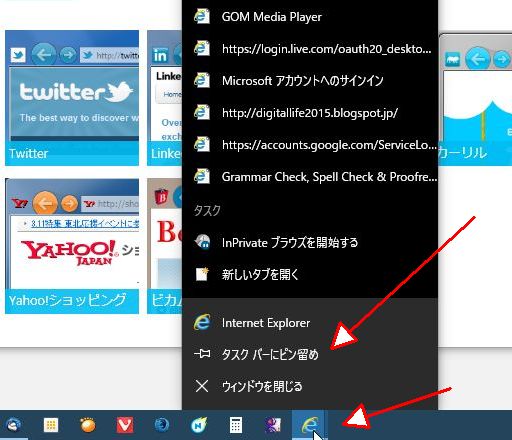
Task: Launch Vivaldi browser from taskbar
Action: 125,425
